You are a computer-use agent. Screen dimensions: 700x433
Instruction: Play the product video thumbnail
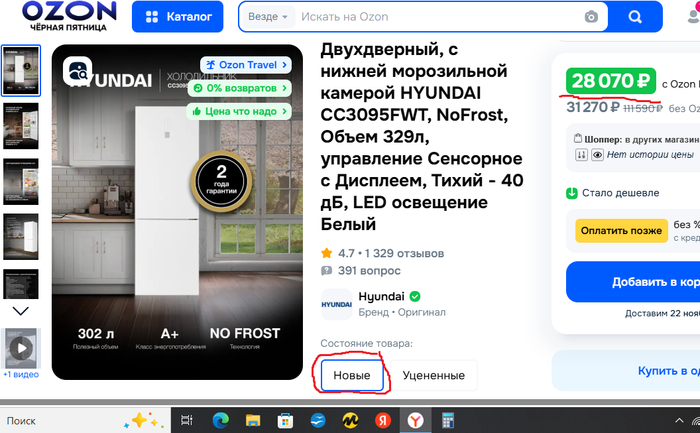[21, 348]
